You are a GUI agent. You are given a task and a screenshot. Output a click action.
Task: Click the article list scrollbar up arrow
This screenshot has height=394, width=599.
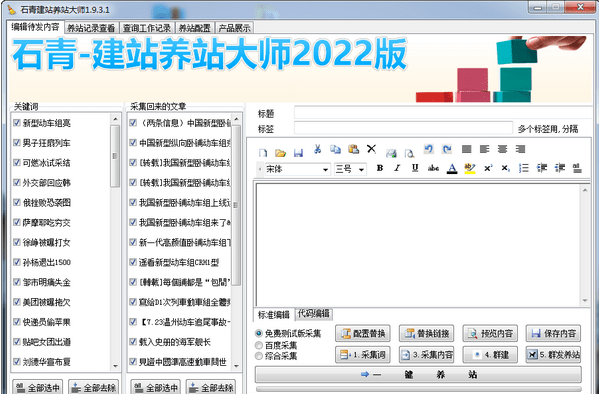(x=236, y=119)
